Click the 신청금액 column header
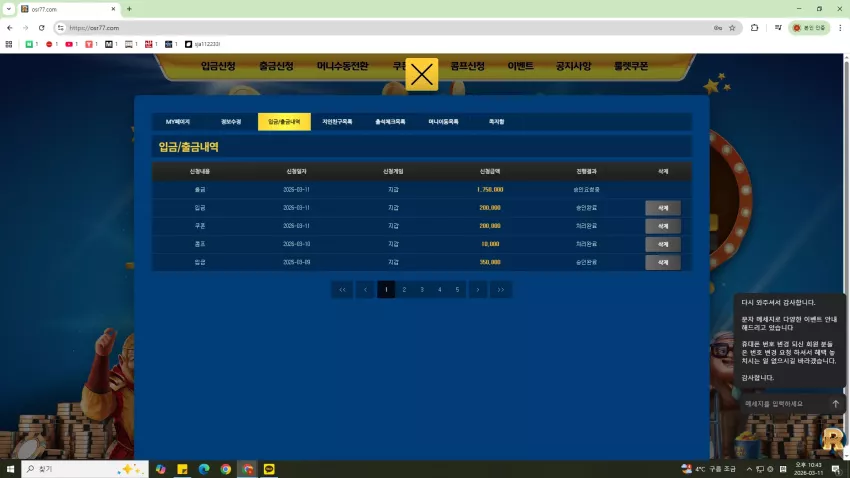850x478 pixels. [490, 171]
